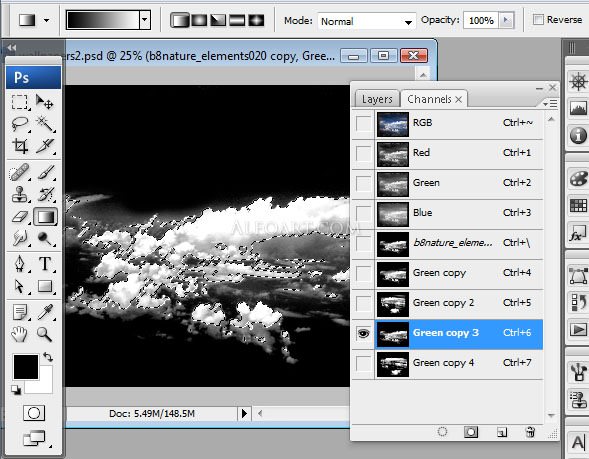Screen dimensions: 589x459
Task: Select the Lasso tool
Action: (20, 123)
